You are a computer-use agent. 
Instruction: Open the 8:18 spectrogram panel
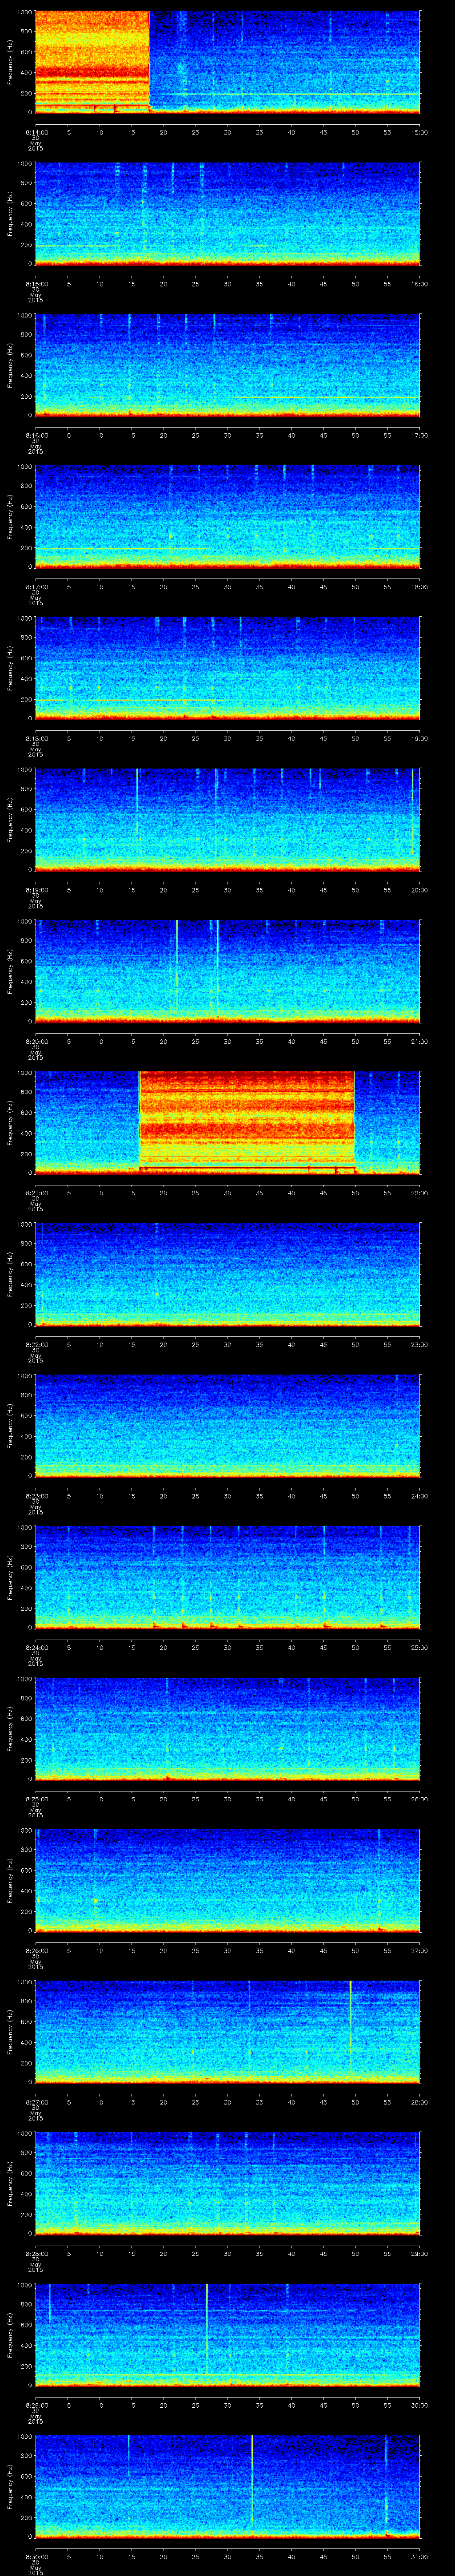coord(227,668)
